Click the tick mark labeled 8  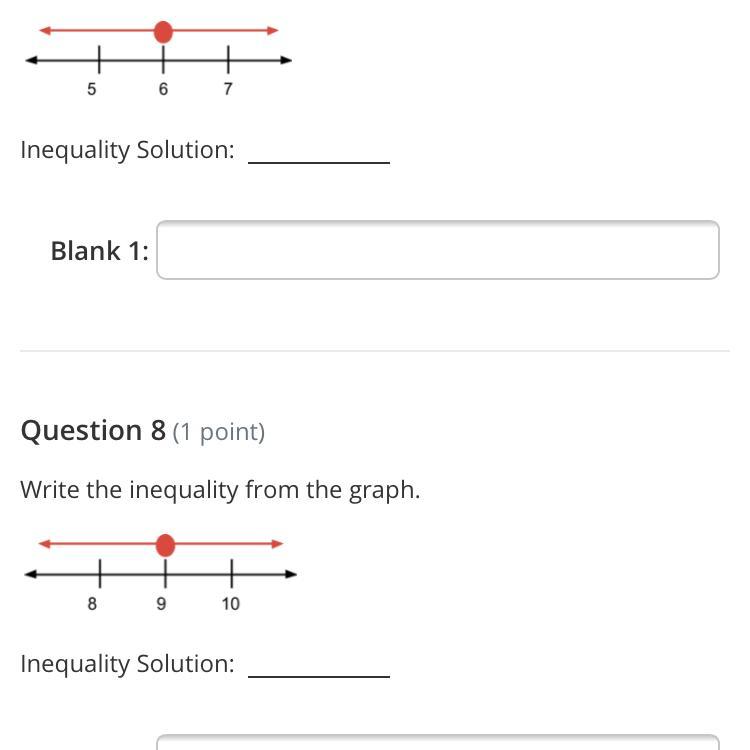(x=99, y=574)
